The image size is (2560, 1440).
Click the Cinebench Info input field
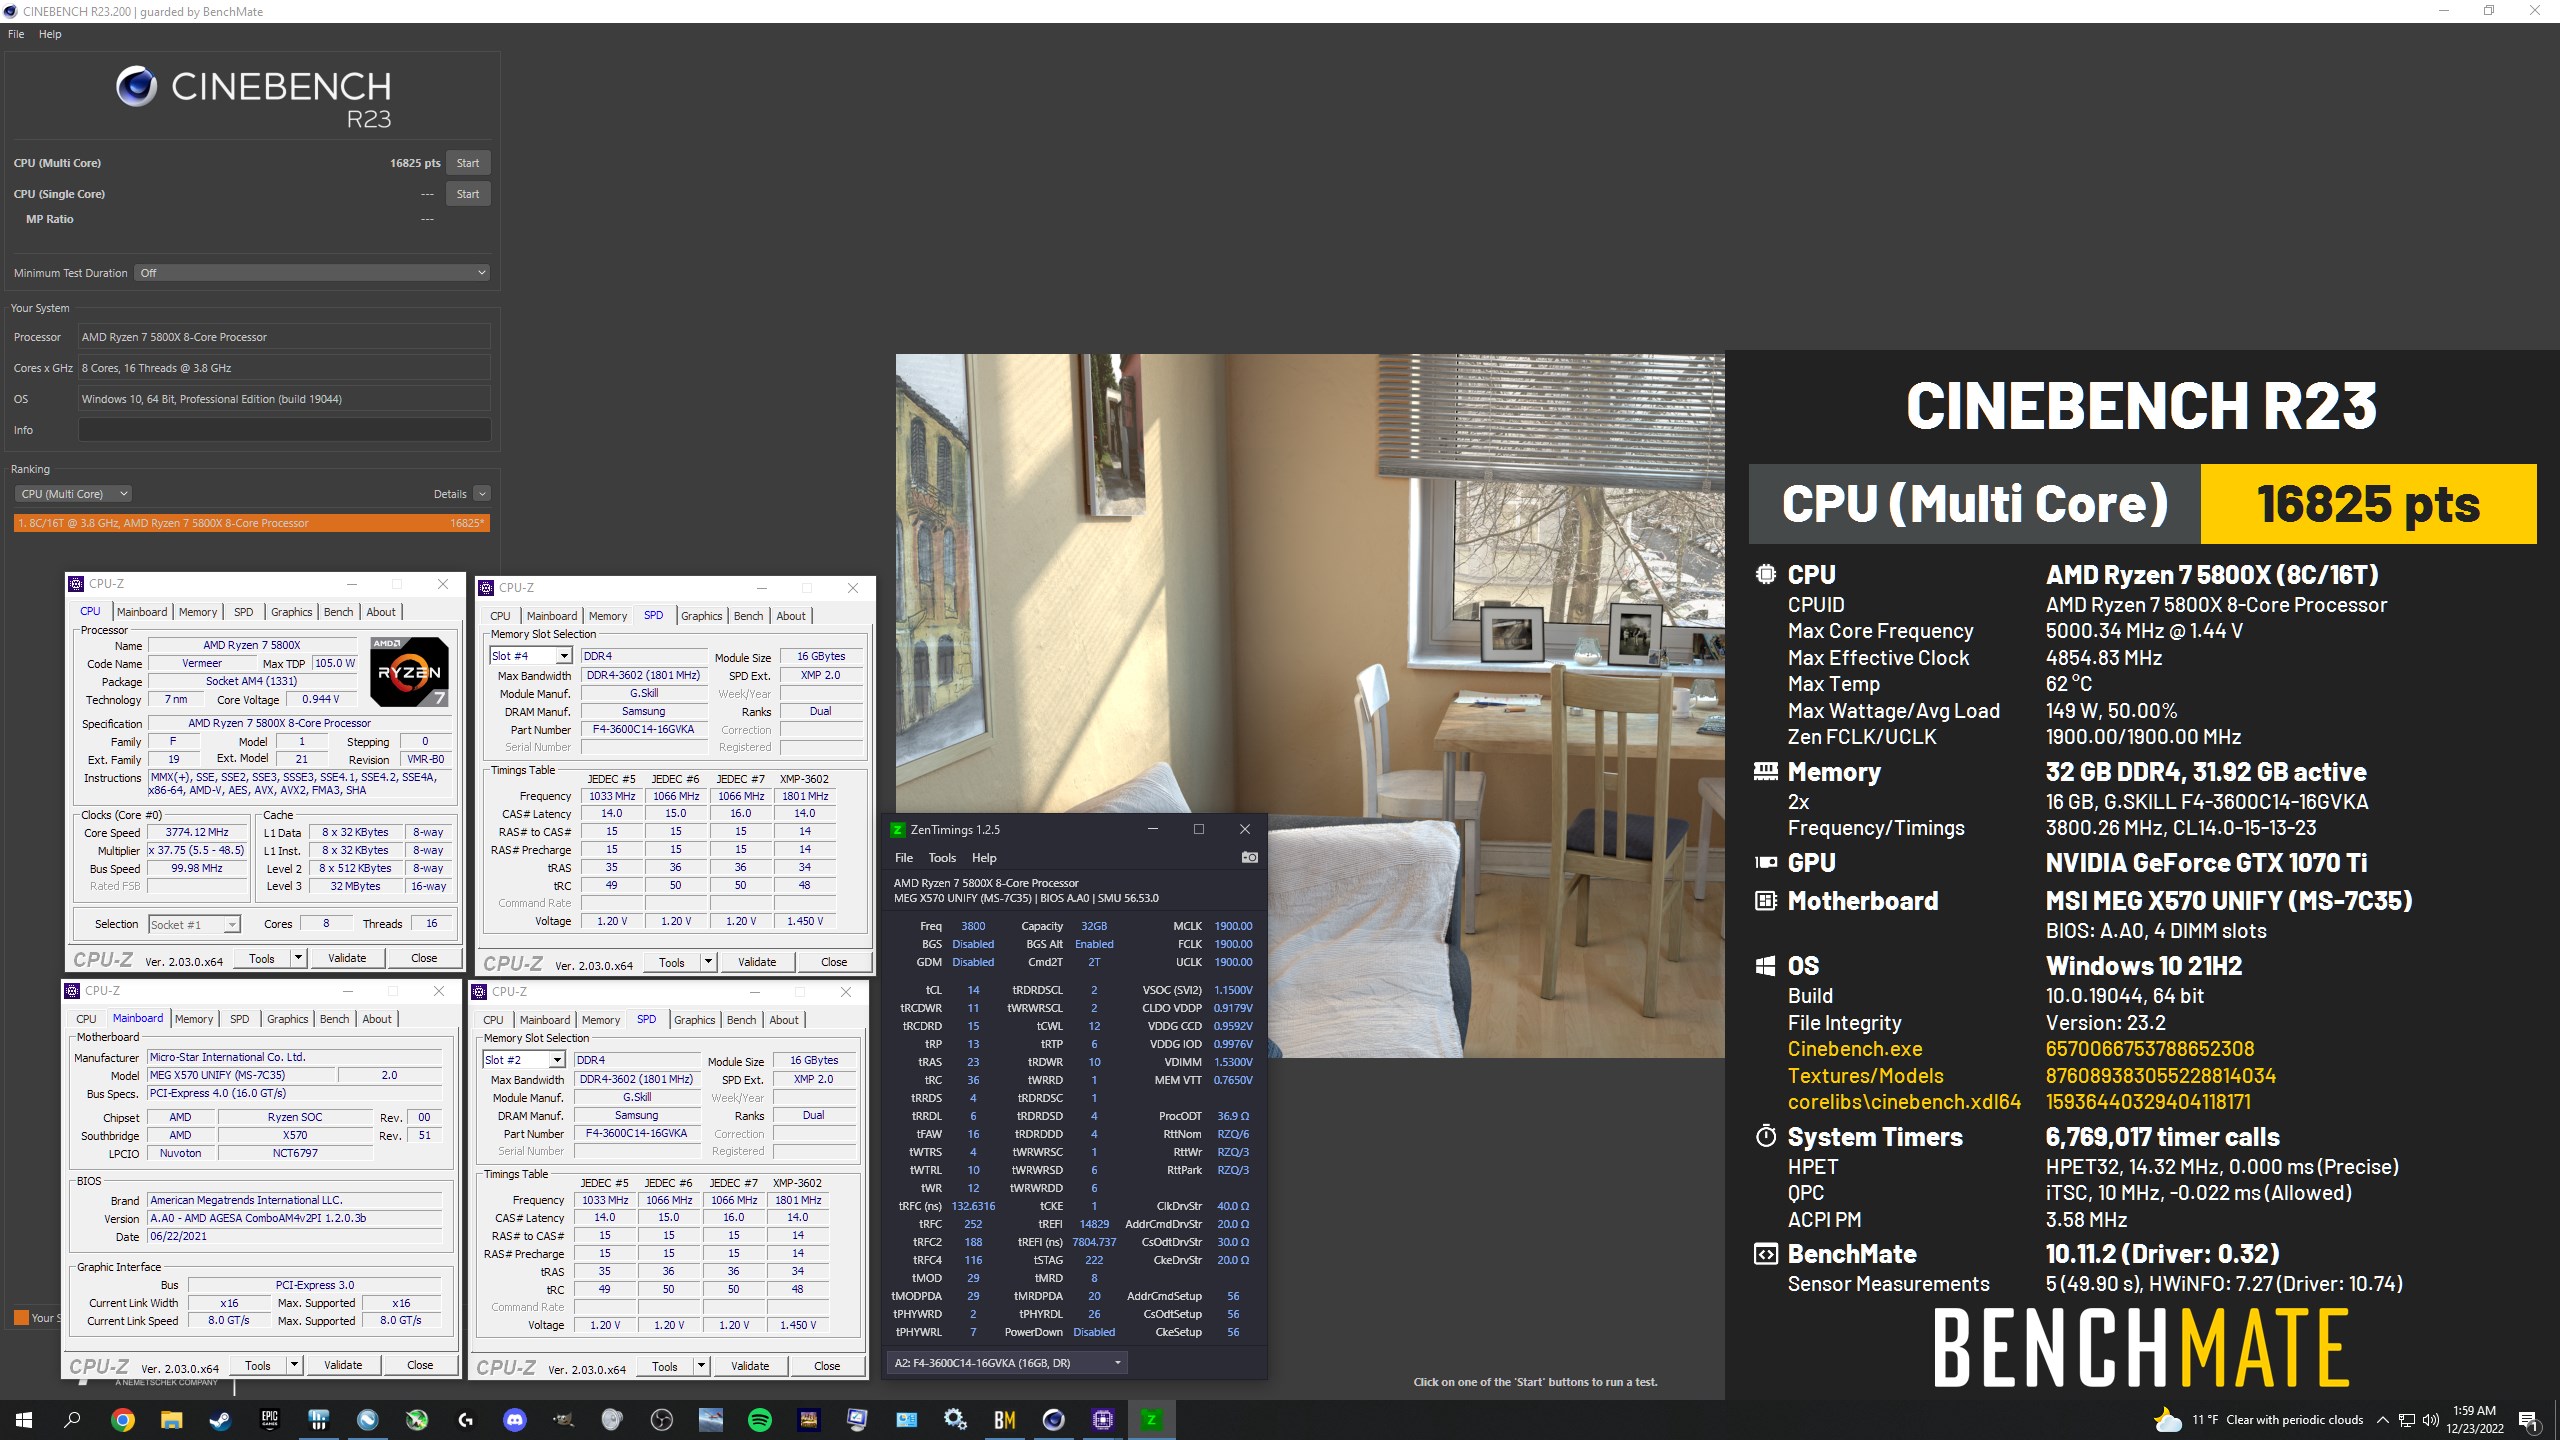[x=285, y=430]
